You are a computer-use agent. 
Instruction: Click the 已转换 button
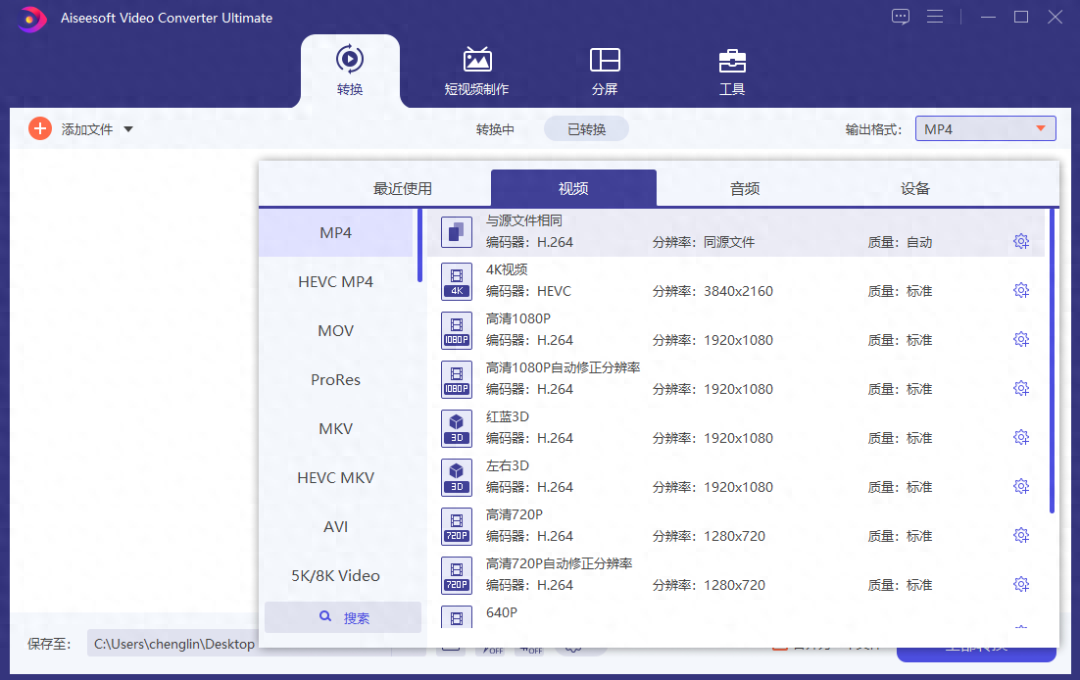[x=586, y=128]
